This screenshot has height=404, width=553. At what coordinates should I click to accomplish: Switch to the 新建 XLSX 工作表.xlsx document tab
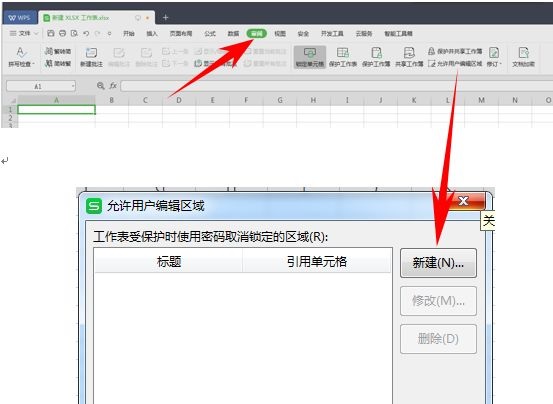[96, 17]
